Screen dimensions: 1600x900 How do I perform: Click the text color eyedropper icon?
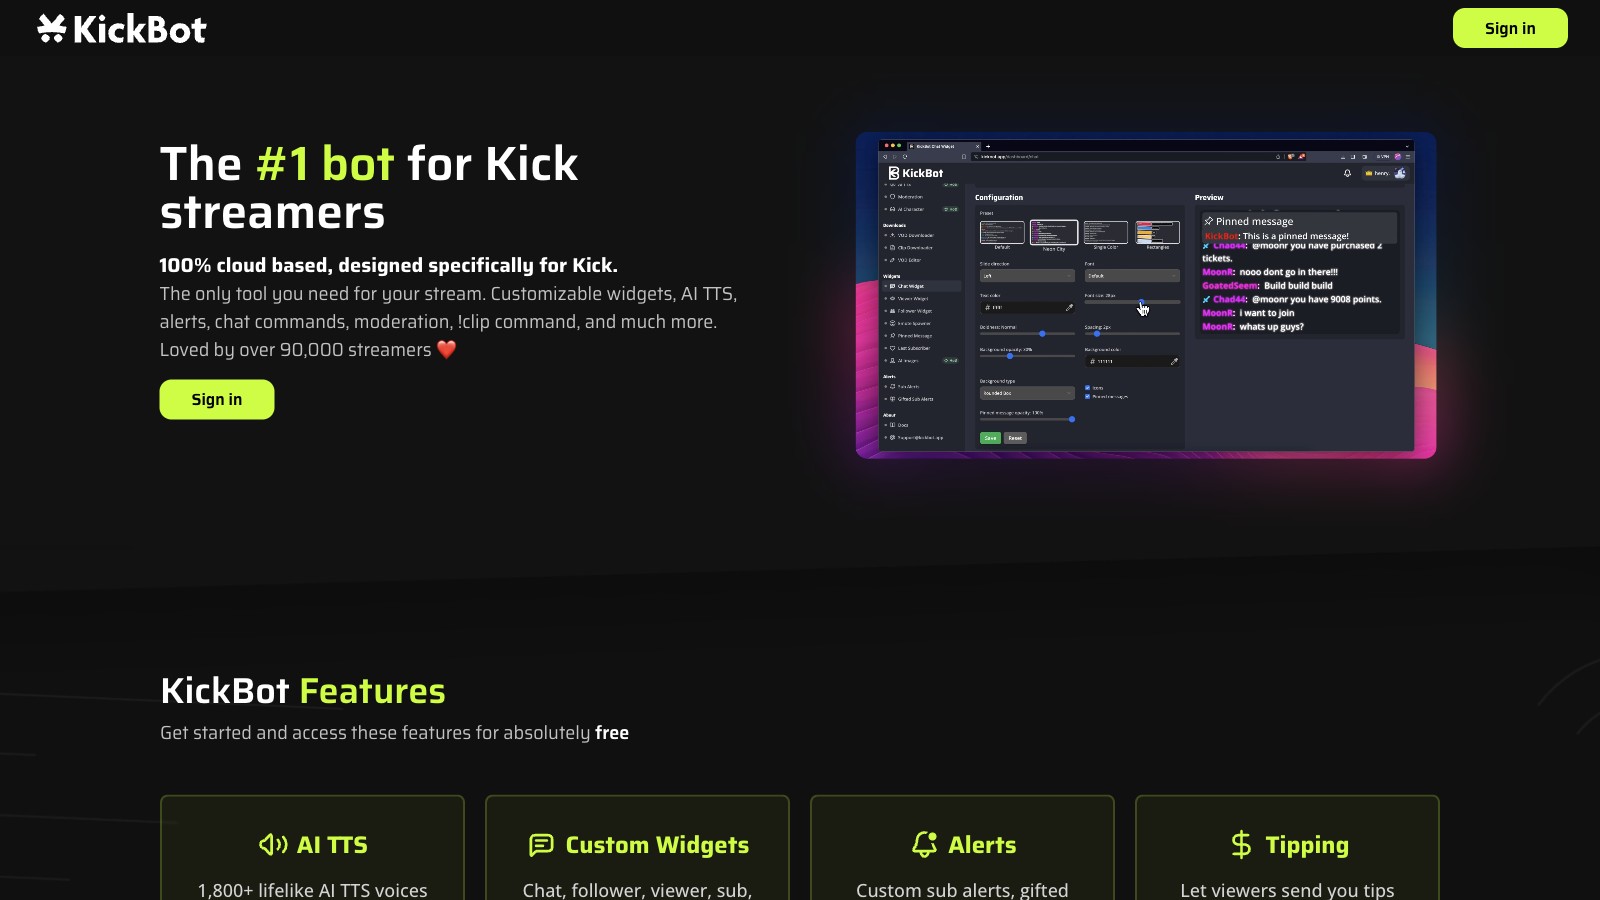pos(1069,308)
